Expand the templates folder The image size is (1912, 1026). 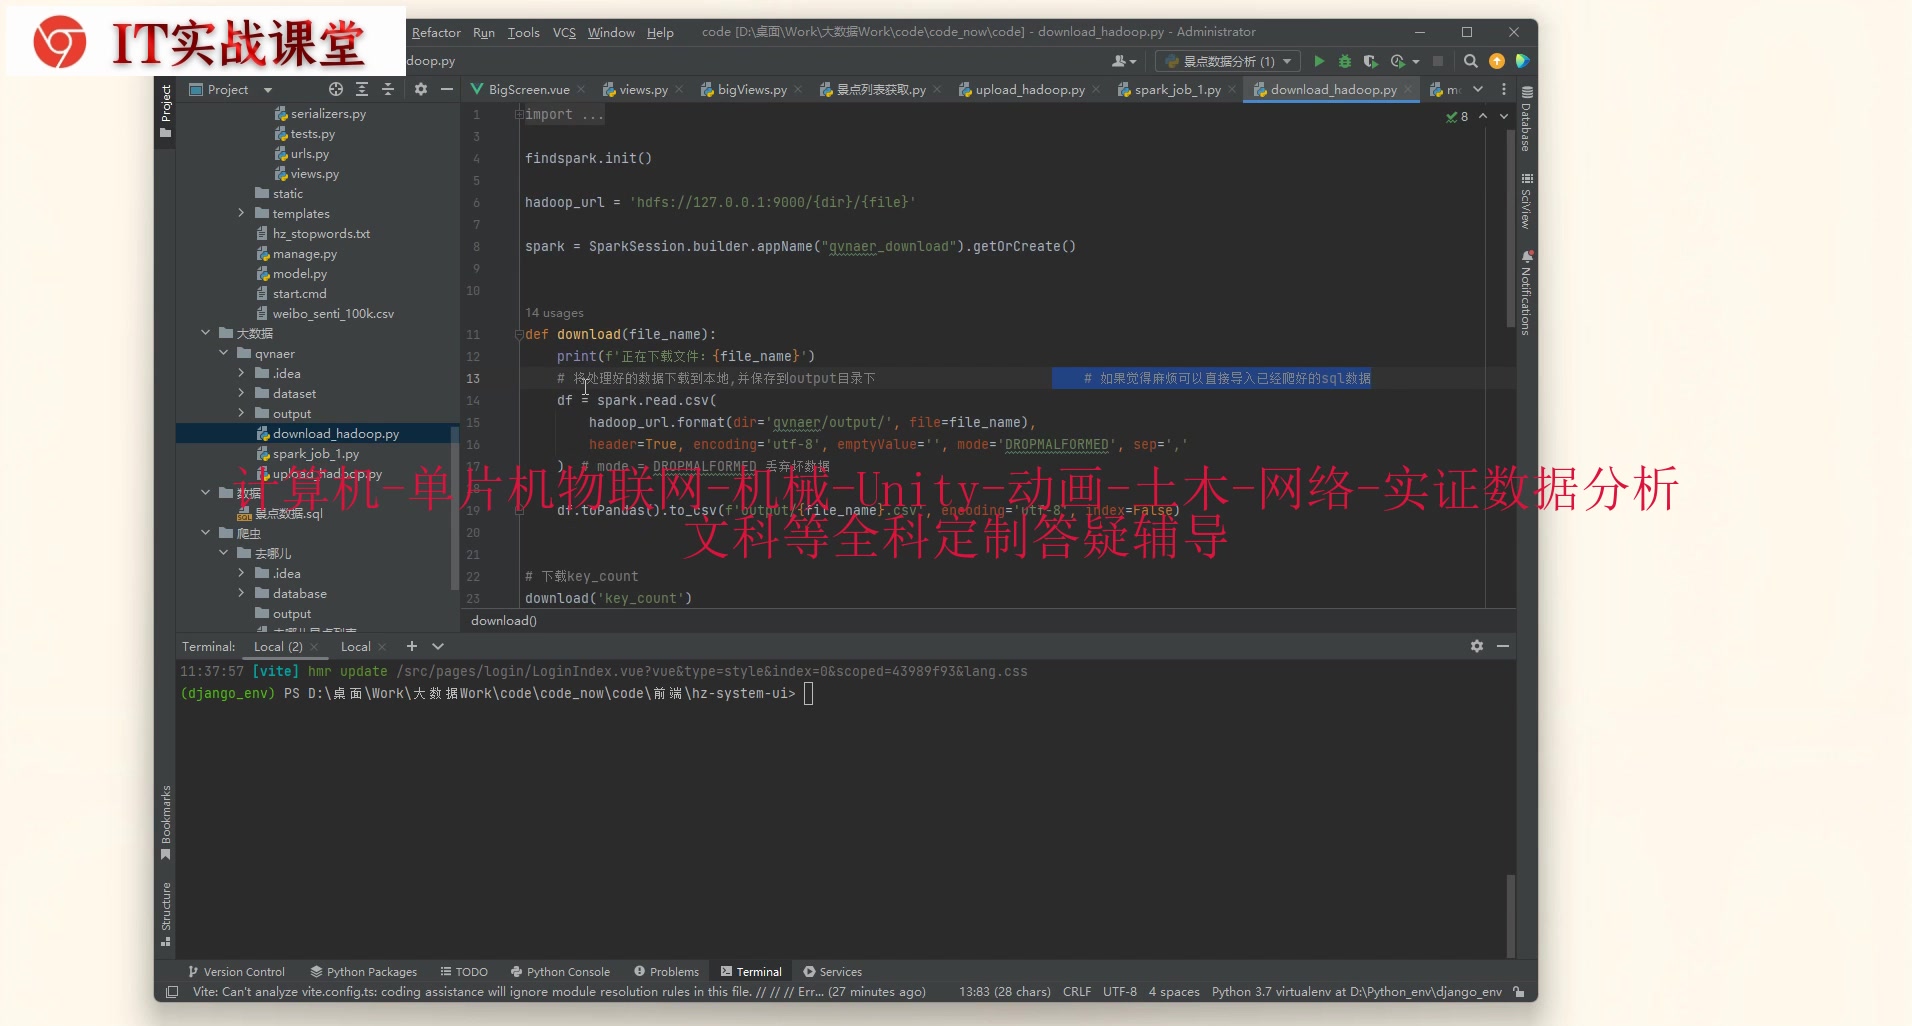pyautogui.click(x=241, y=213)
